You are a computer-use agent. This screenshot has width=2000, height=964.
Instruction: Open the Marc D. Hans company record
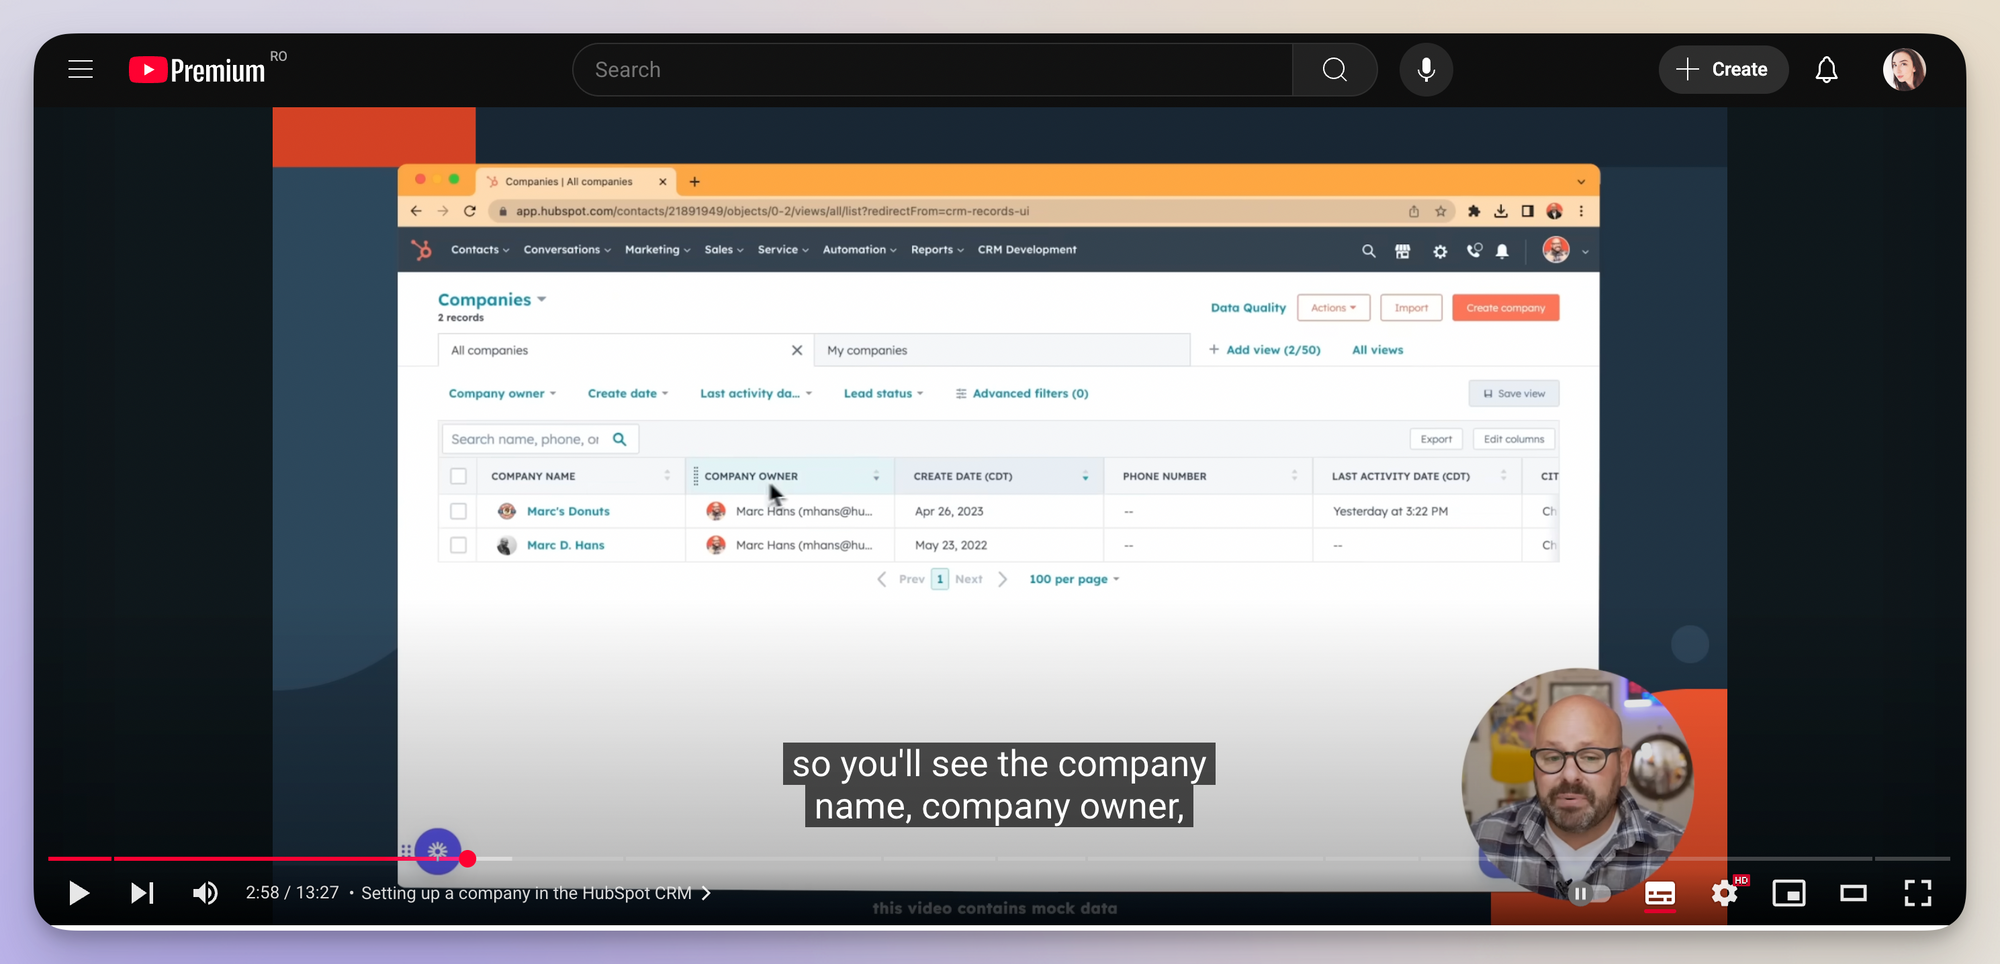566,545
